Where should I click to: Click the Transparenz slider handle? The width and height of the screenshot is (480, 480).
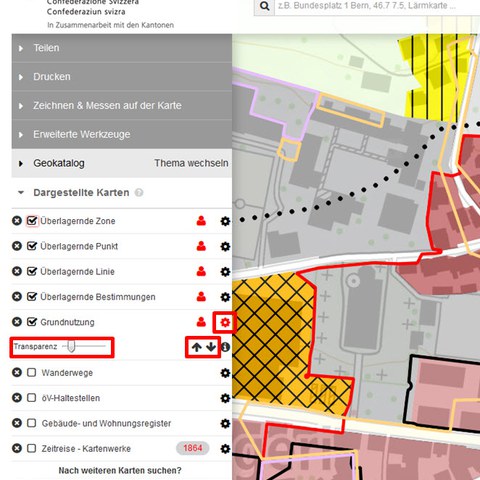click(71, 346)
